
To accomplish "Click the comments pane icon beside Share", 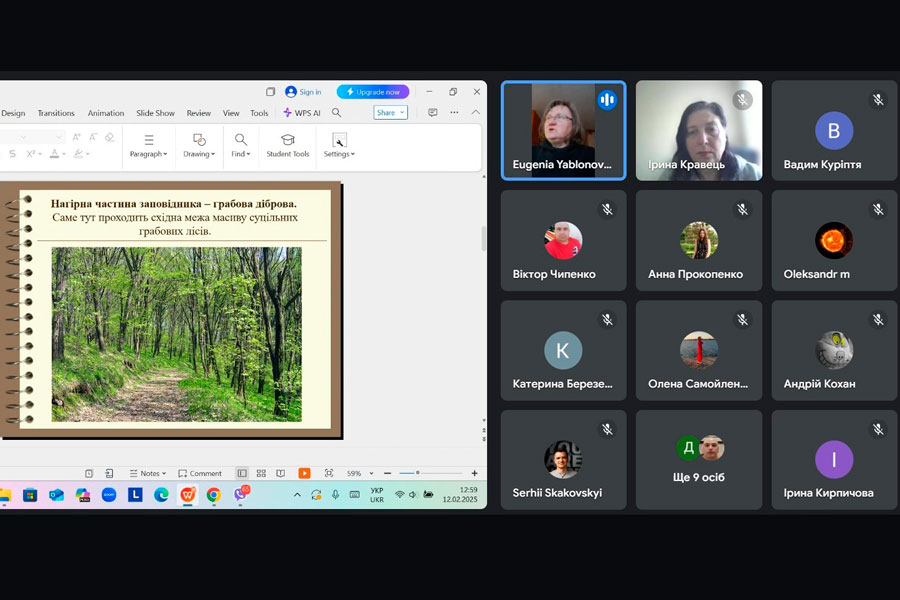I will [x=433, y=113].
